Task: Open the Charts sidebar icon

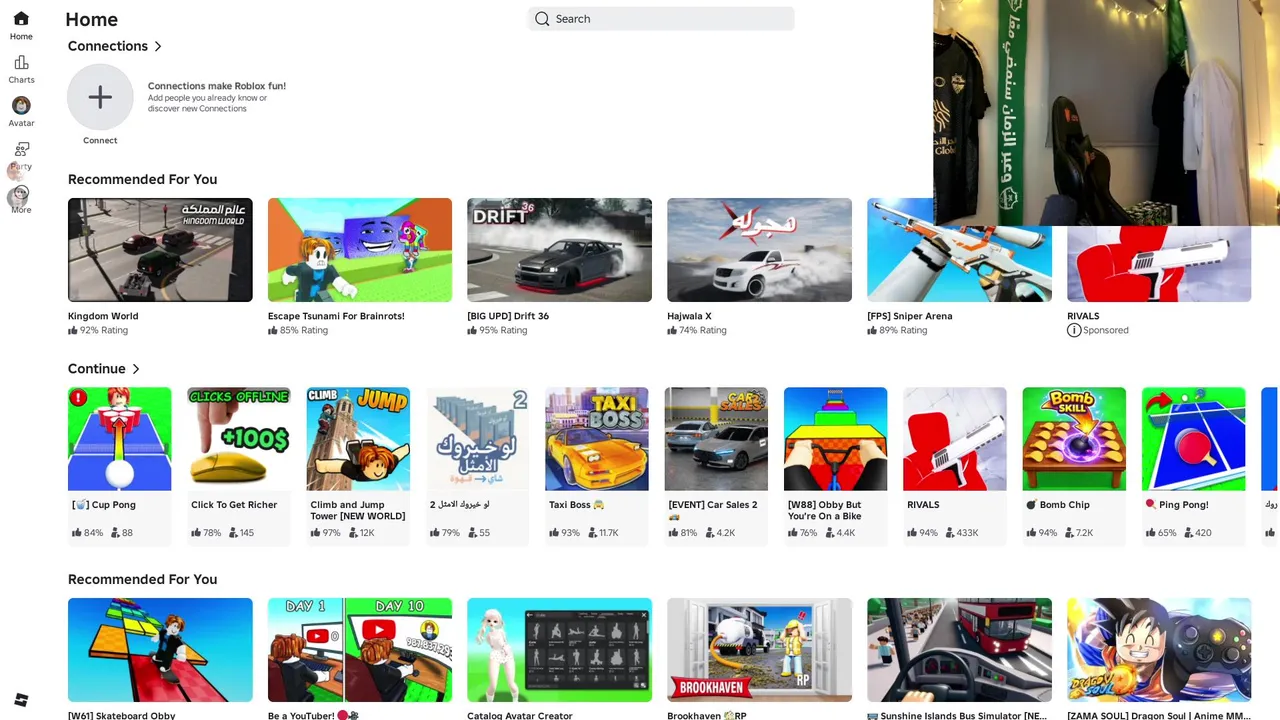Action: [x=21, y=62]
